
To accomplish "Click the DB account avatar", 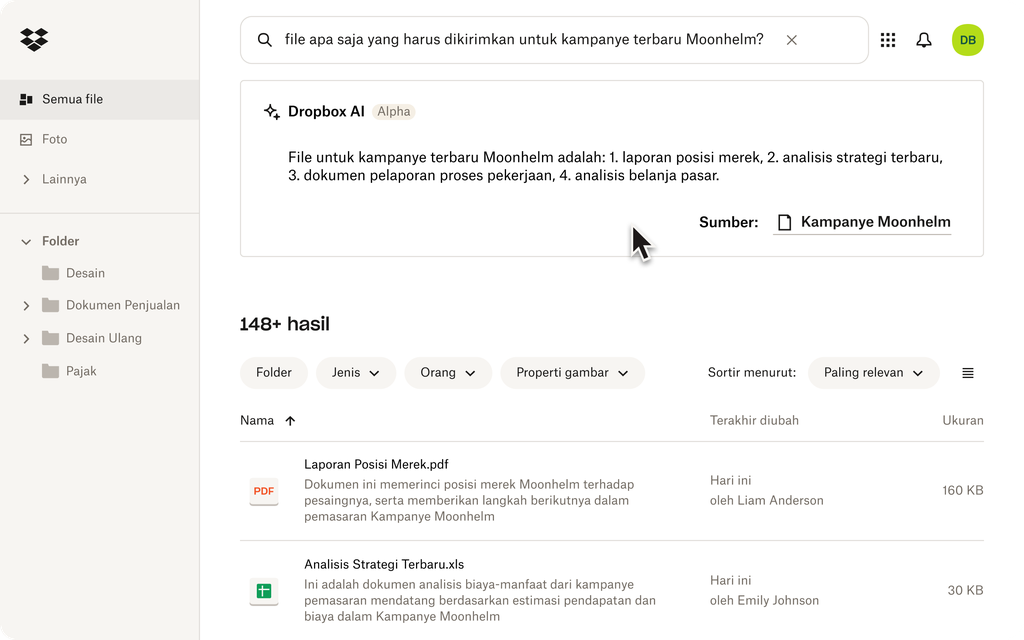I will (968, 40).
